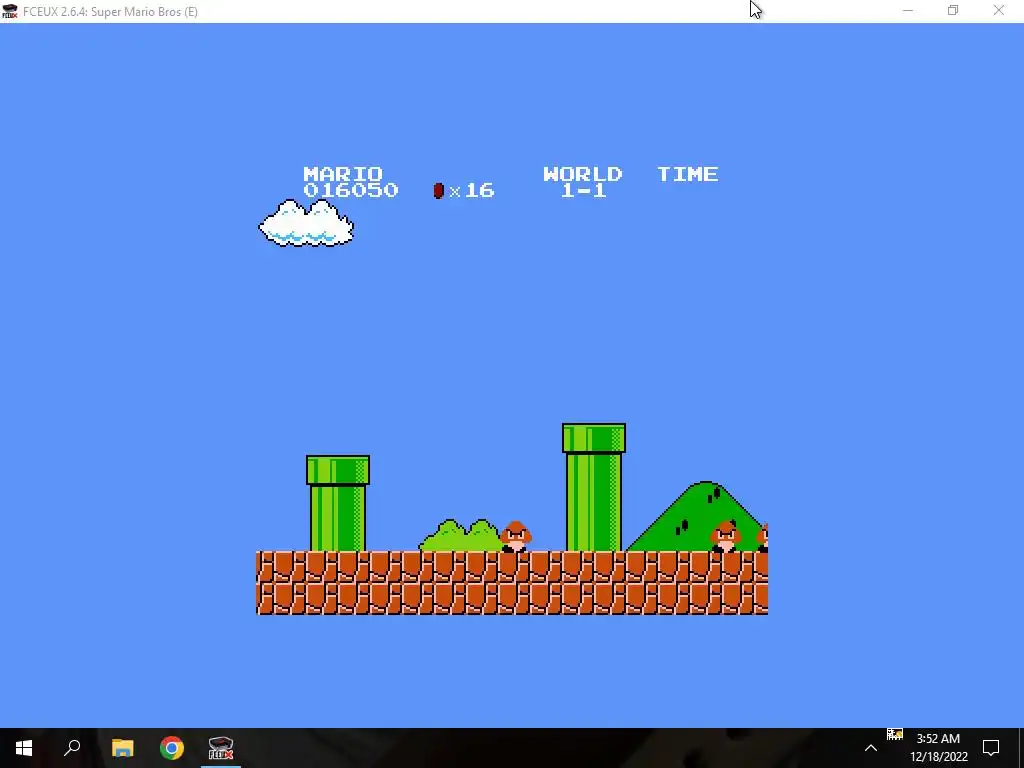The width and height of the screenshot is (1024, 768).
Task: Open the Windows Start menu
Action: (24, 748)
